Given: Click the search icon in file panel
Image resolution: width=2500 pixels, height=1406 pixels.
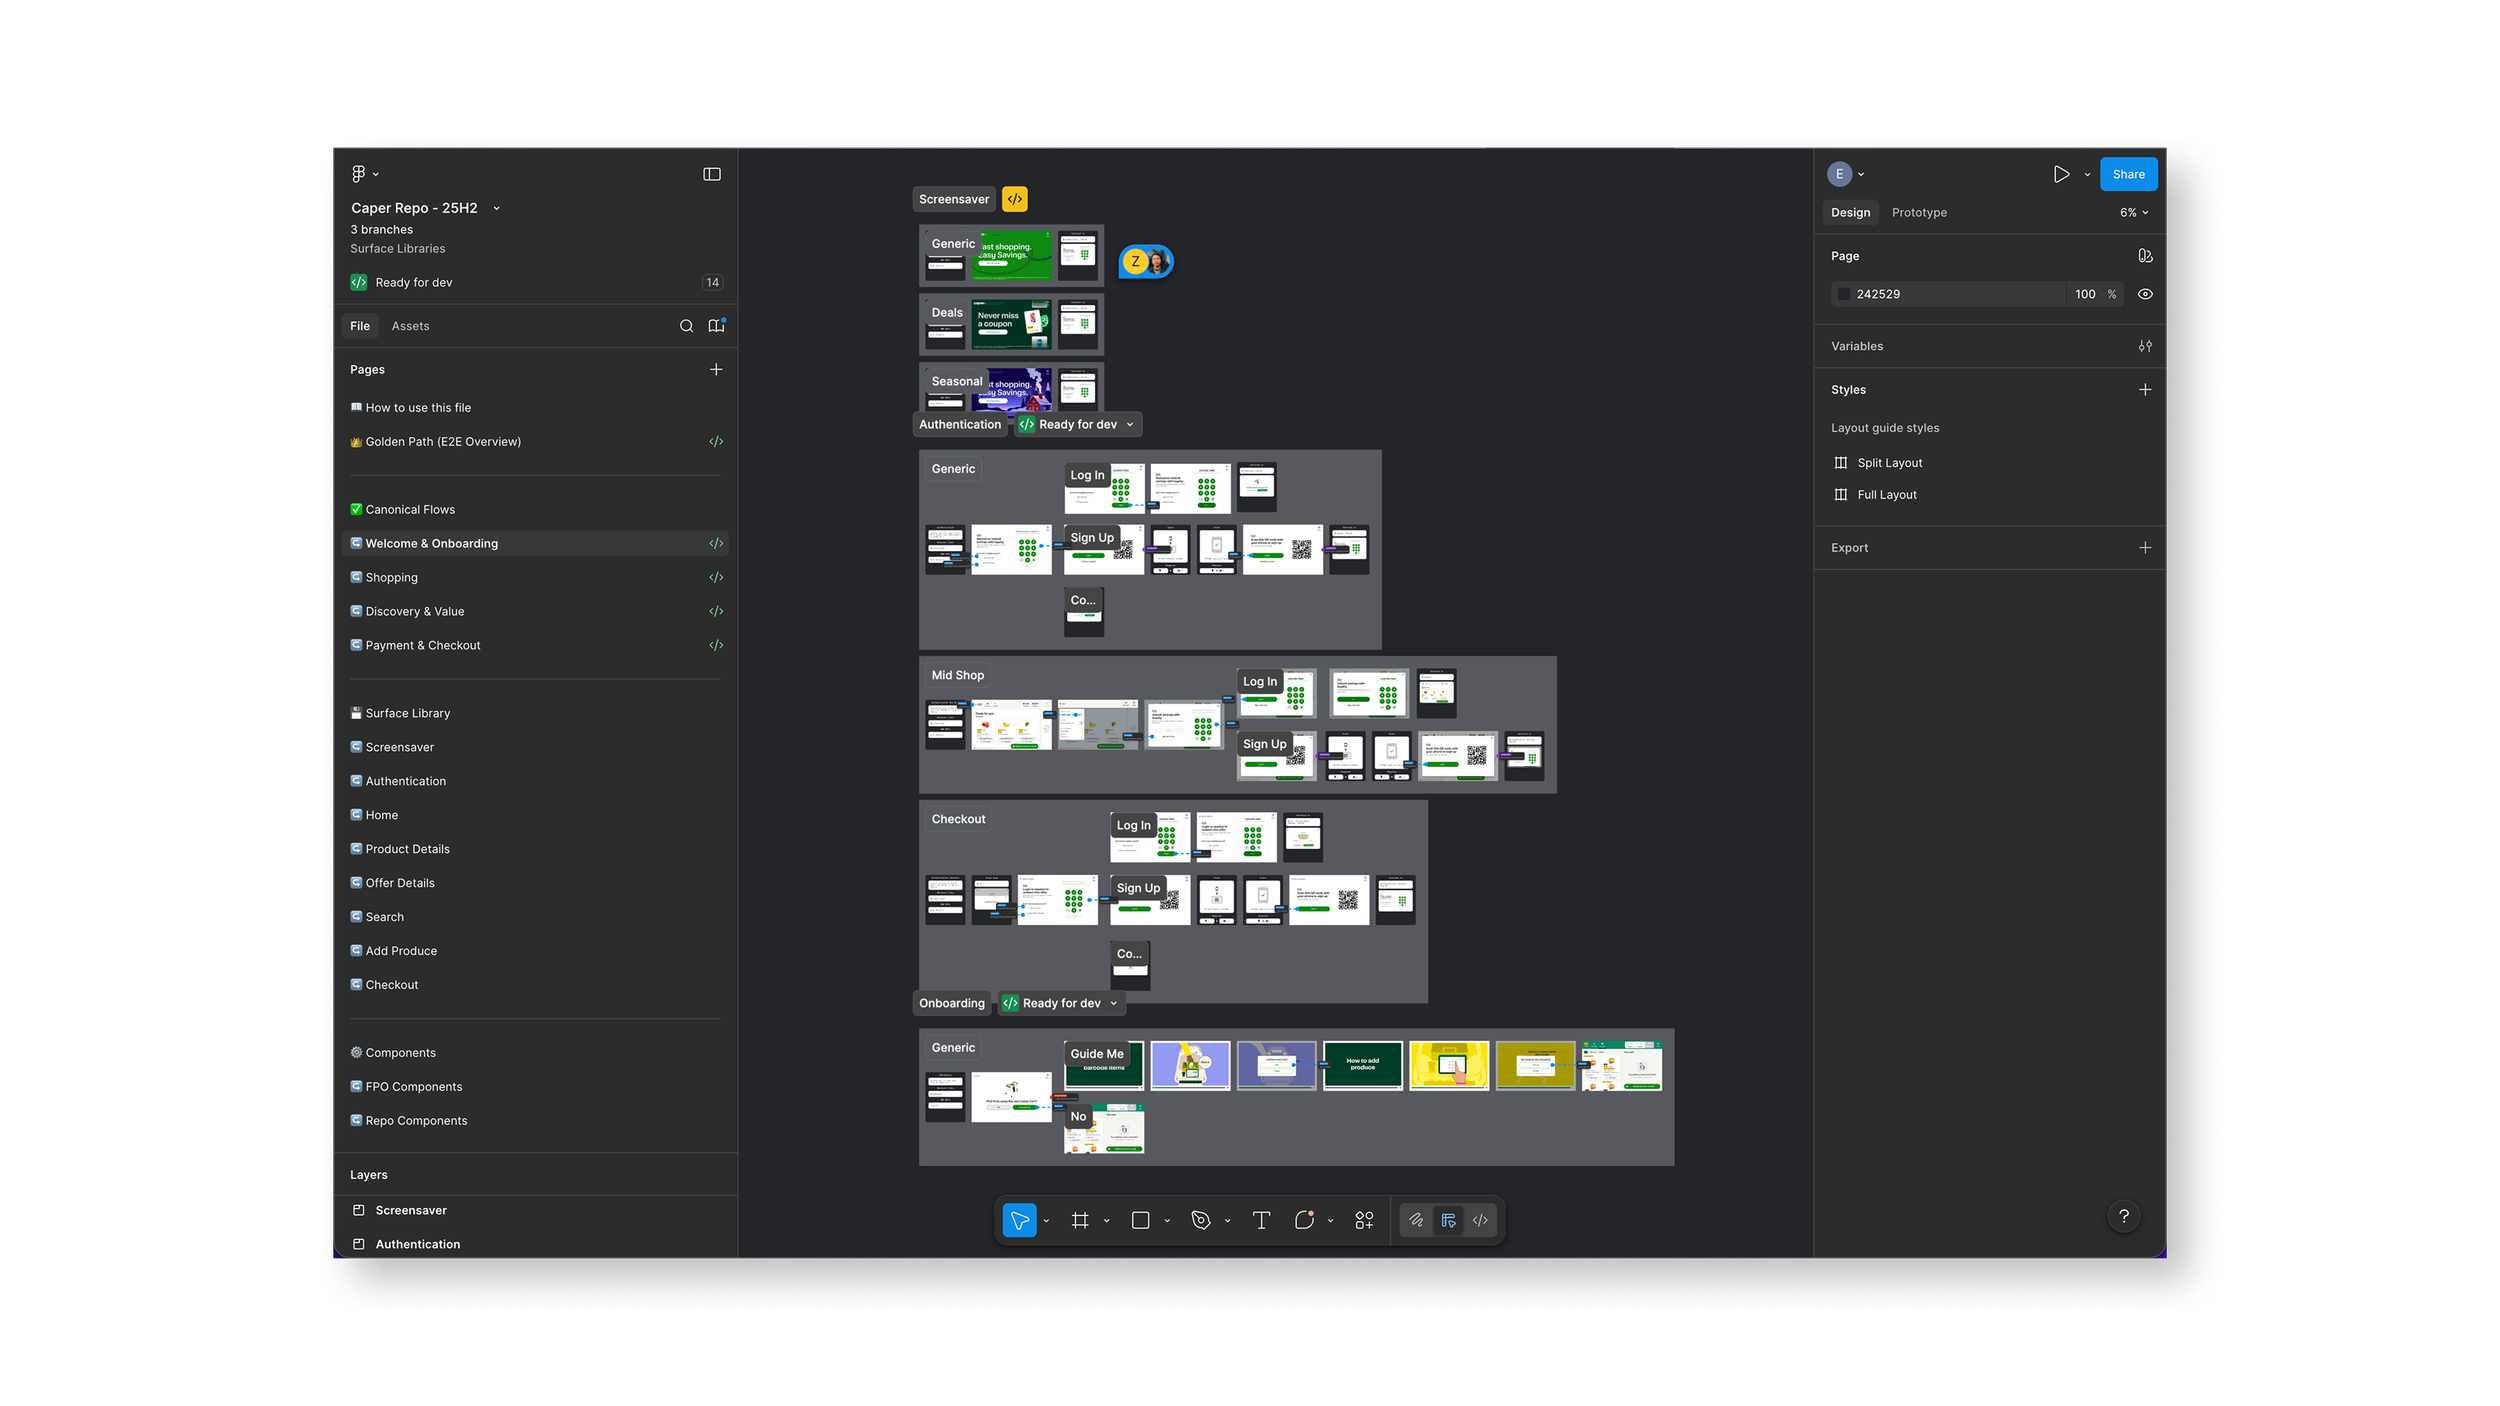Looking at the screenshot, I should (x=686, y=326).
